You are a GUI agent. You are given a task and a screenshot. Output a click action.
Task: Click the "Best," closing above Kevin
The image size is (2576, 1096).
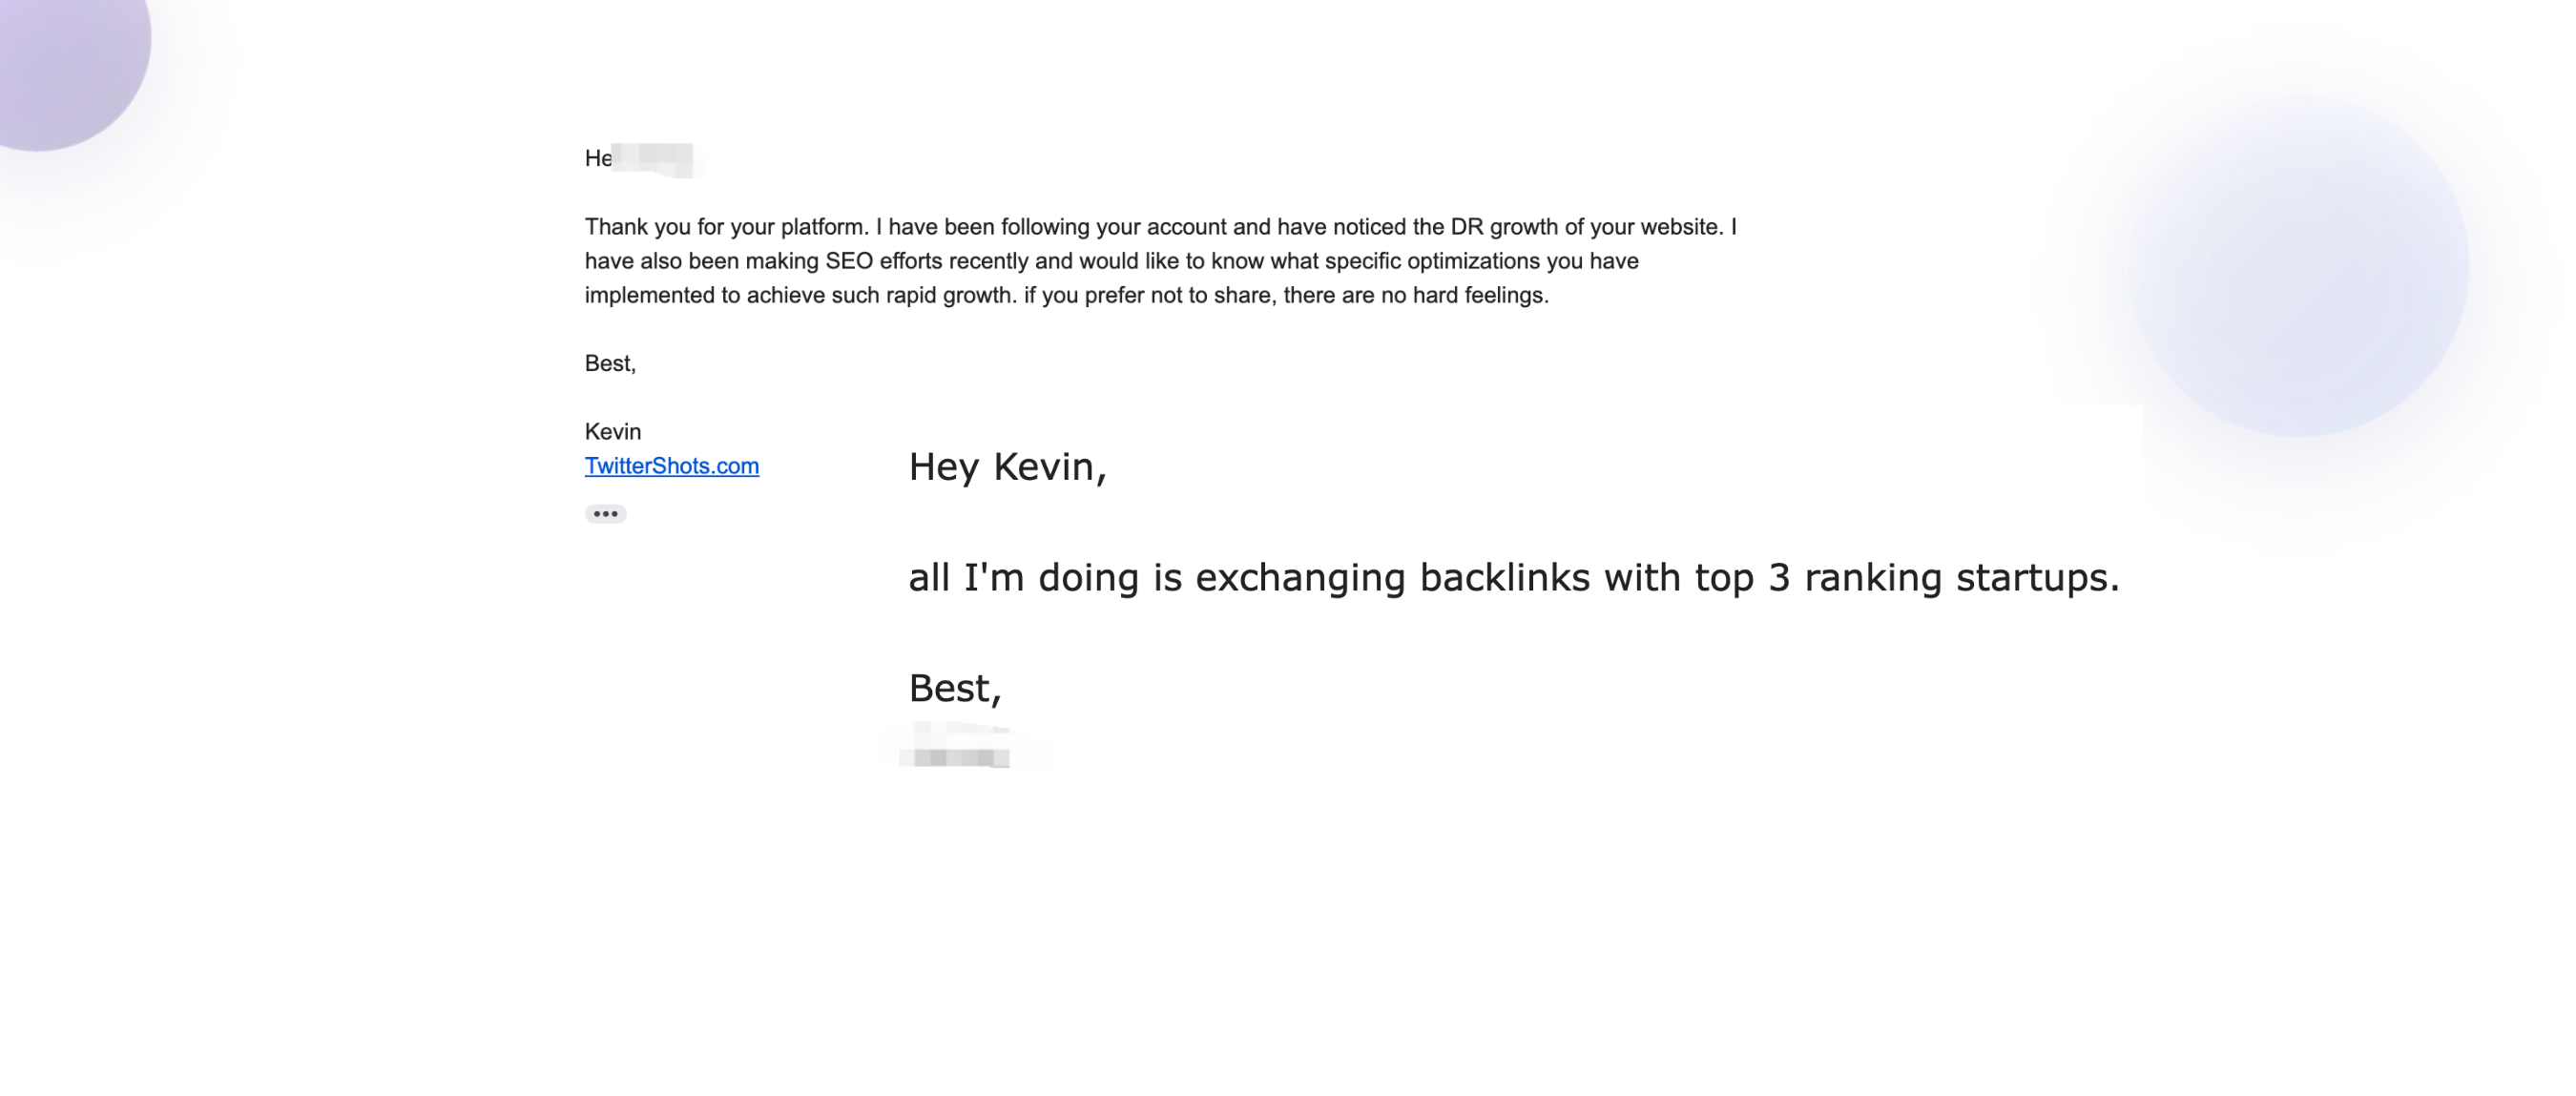point(610,363)
